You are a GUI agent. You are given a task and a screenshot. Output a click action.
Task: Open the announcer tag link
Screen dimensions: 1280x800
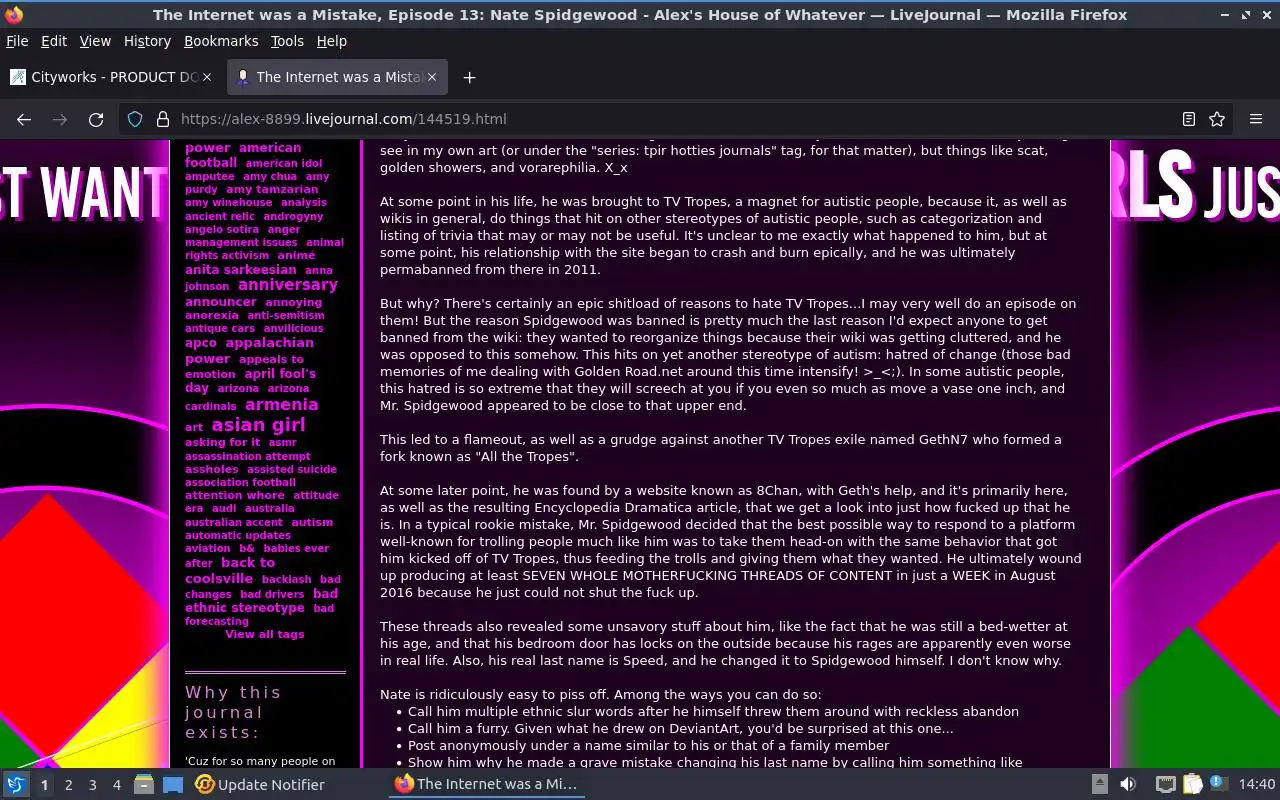tap(220, 301)
